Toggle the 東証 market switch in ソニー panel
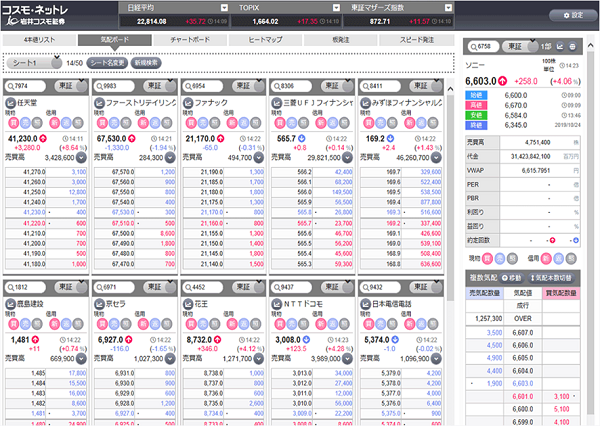The height and width of the screenshot is (426, 600). (520, 46)
